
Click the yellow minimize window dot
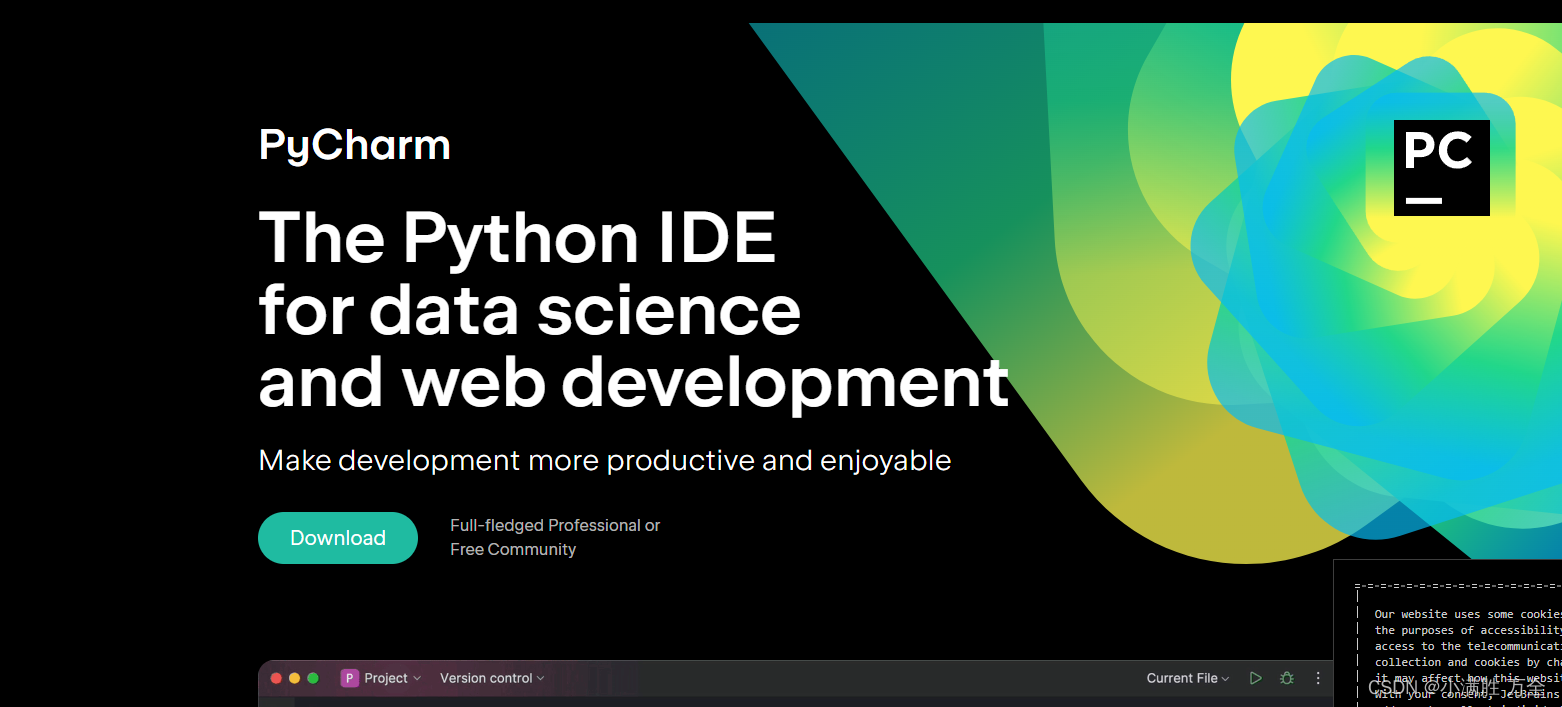click(x=294, y=678)
